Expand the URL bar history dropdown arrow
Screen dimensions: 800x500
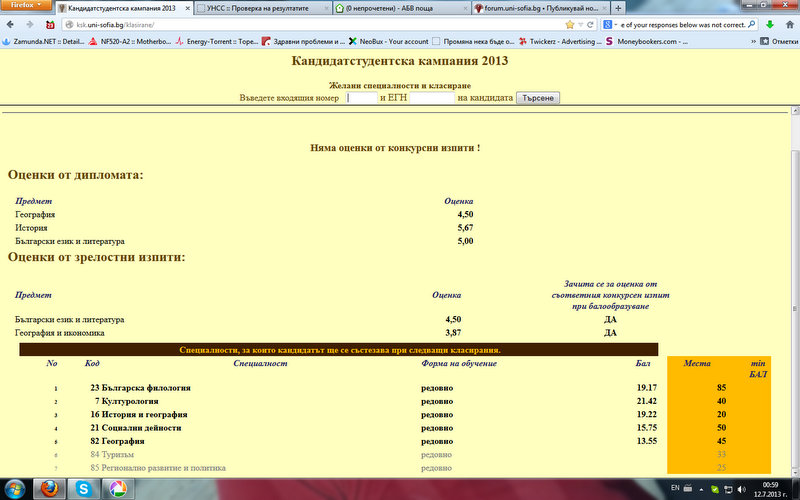(x=581, y=24)
